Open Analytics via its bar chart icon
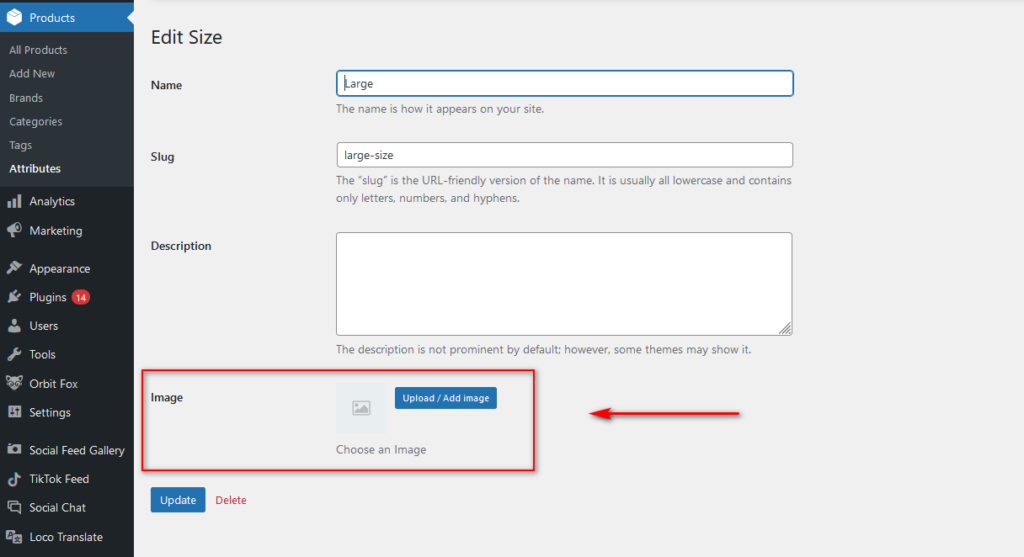 coord(14,202)
